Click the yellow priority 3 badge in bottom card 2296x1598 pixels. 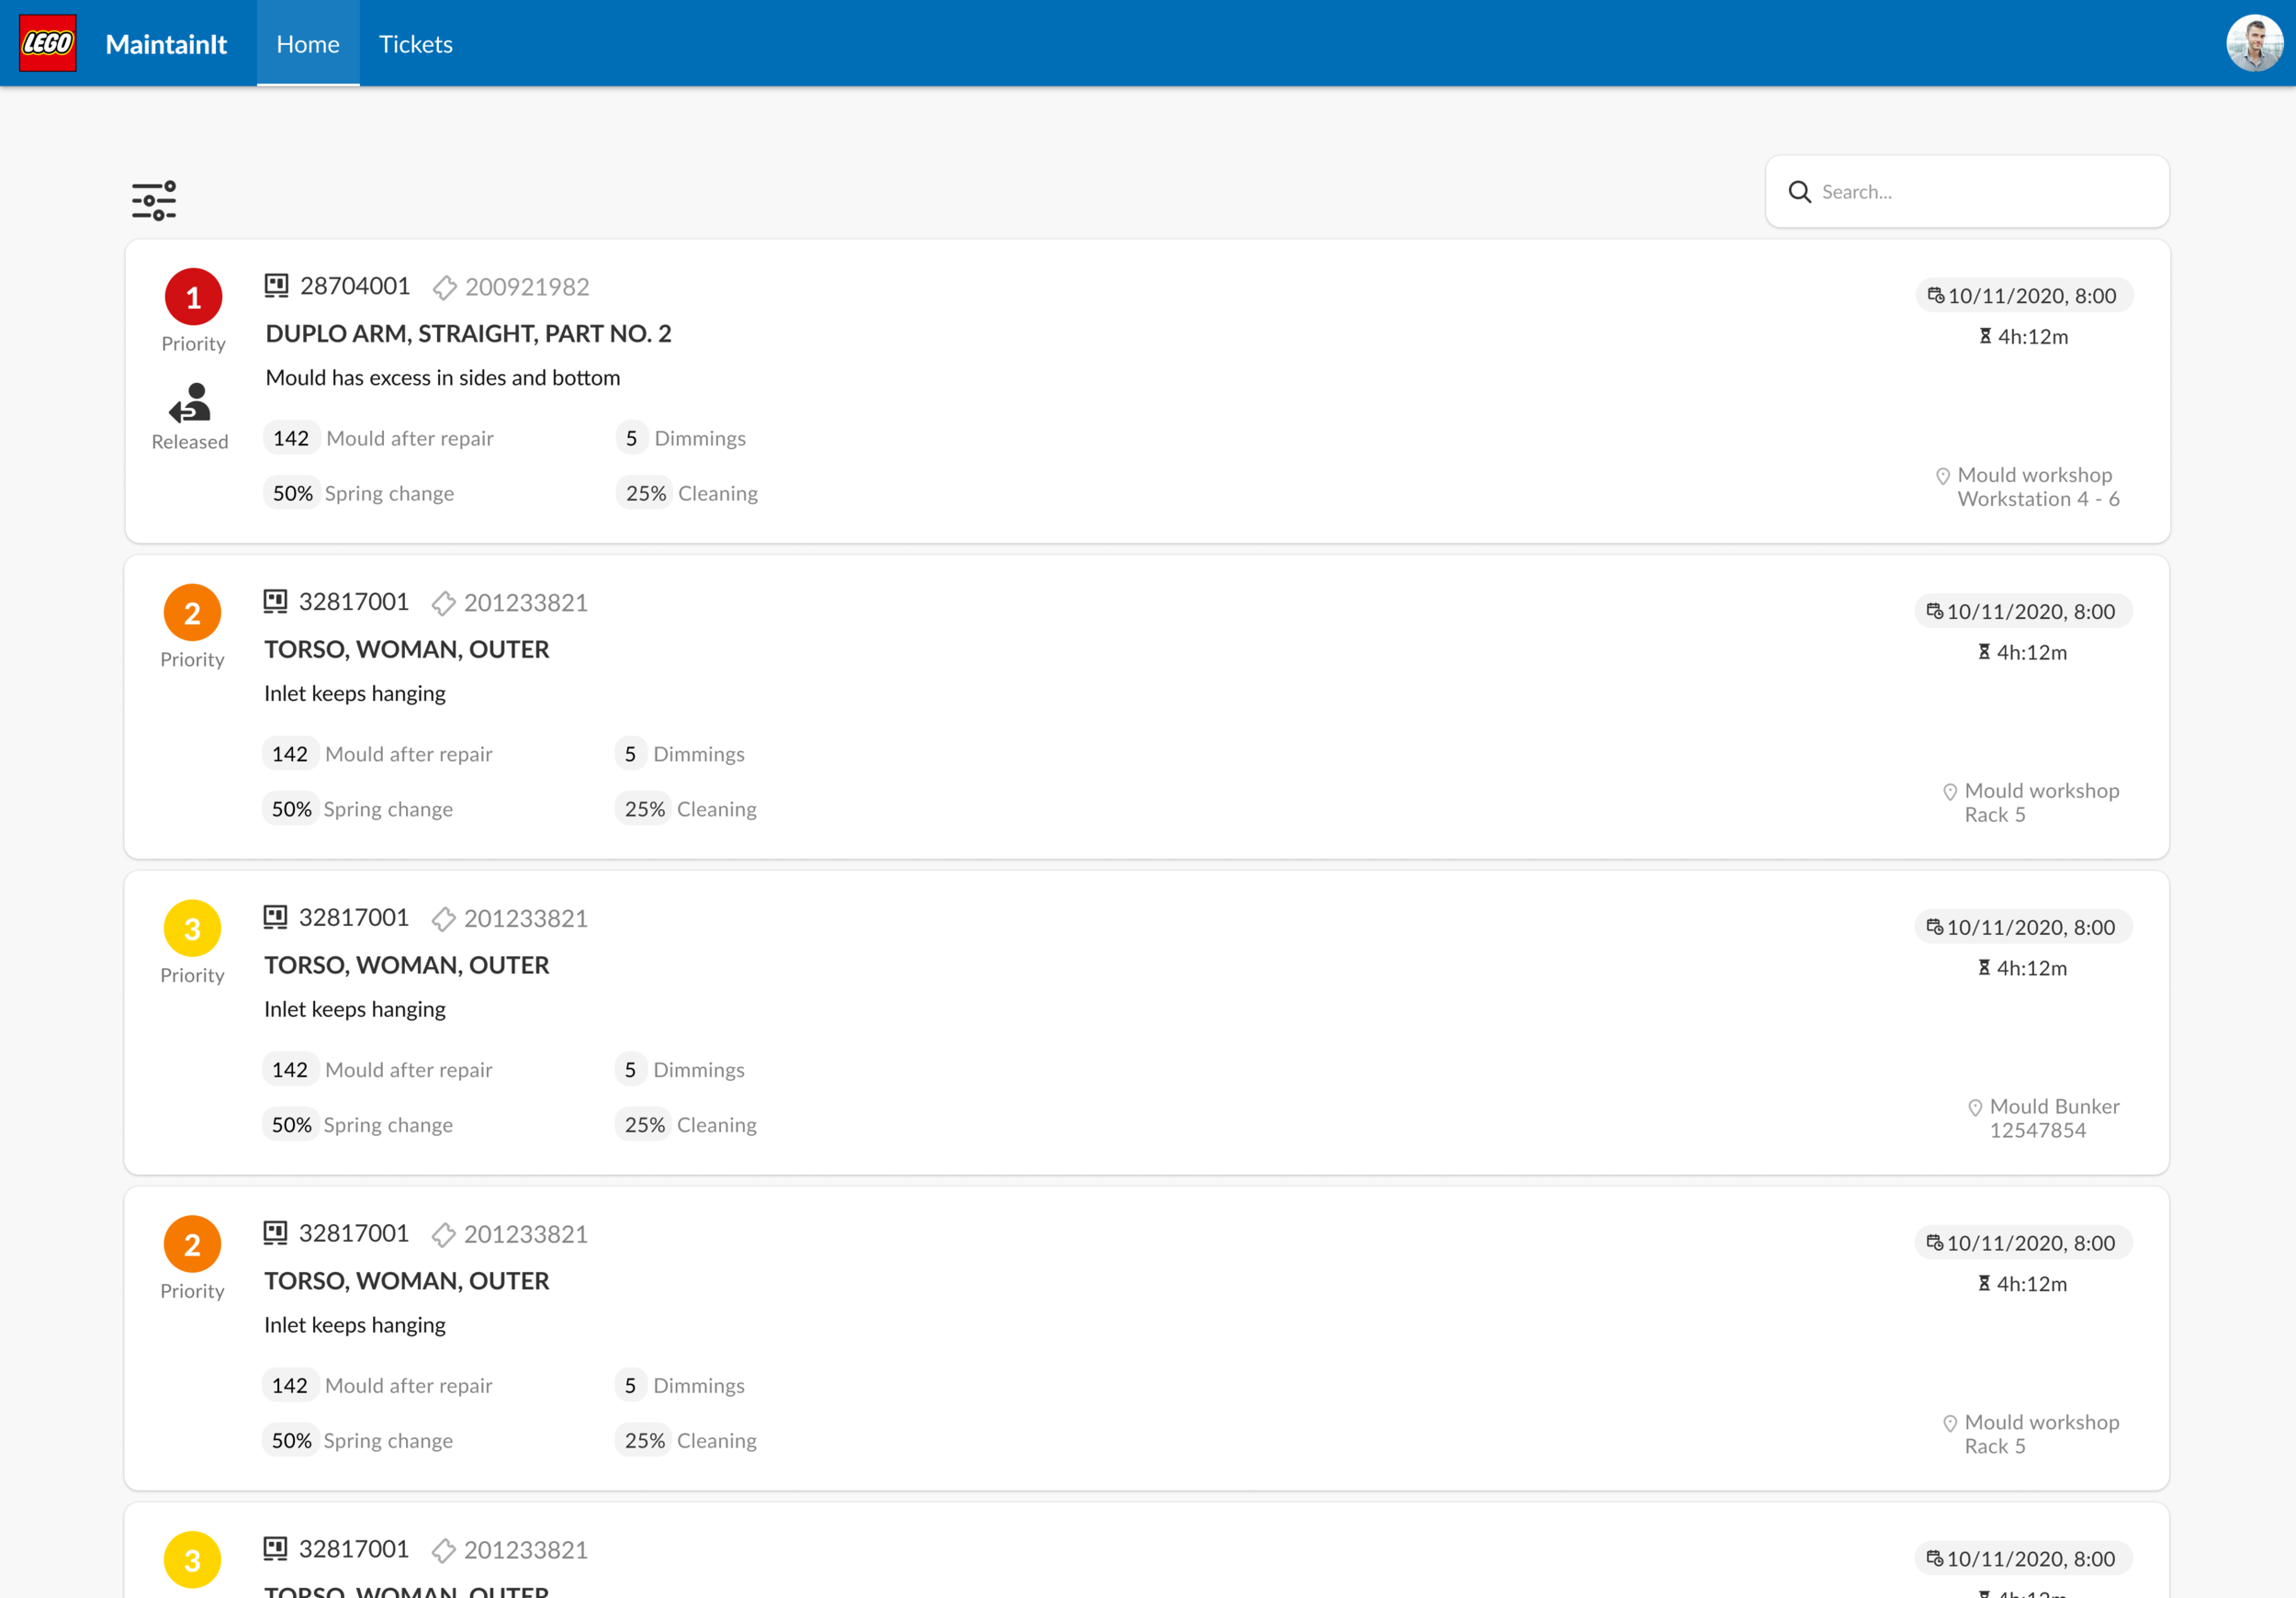click(x=192, y=1560)
